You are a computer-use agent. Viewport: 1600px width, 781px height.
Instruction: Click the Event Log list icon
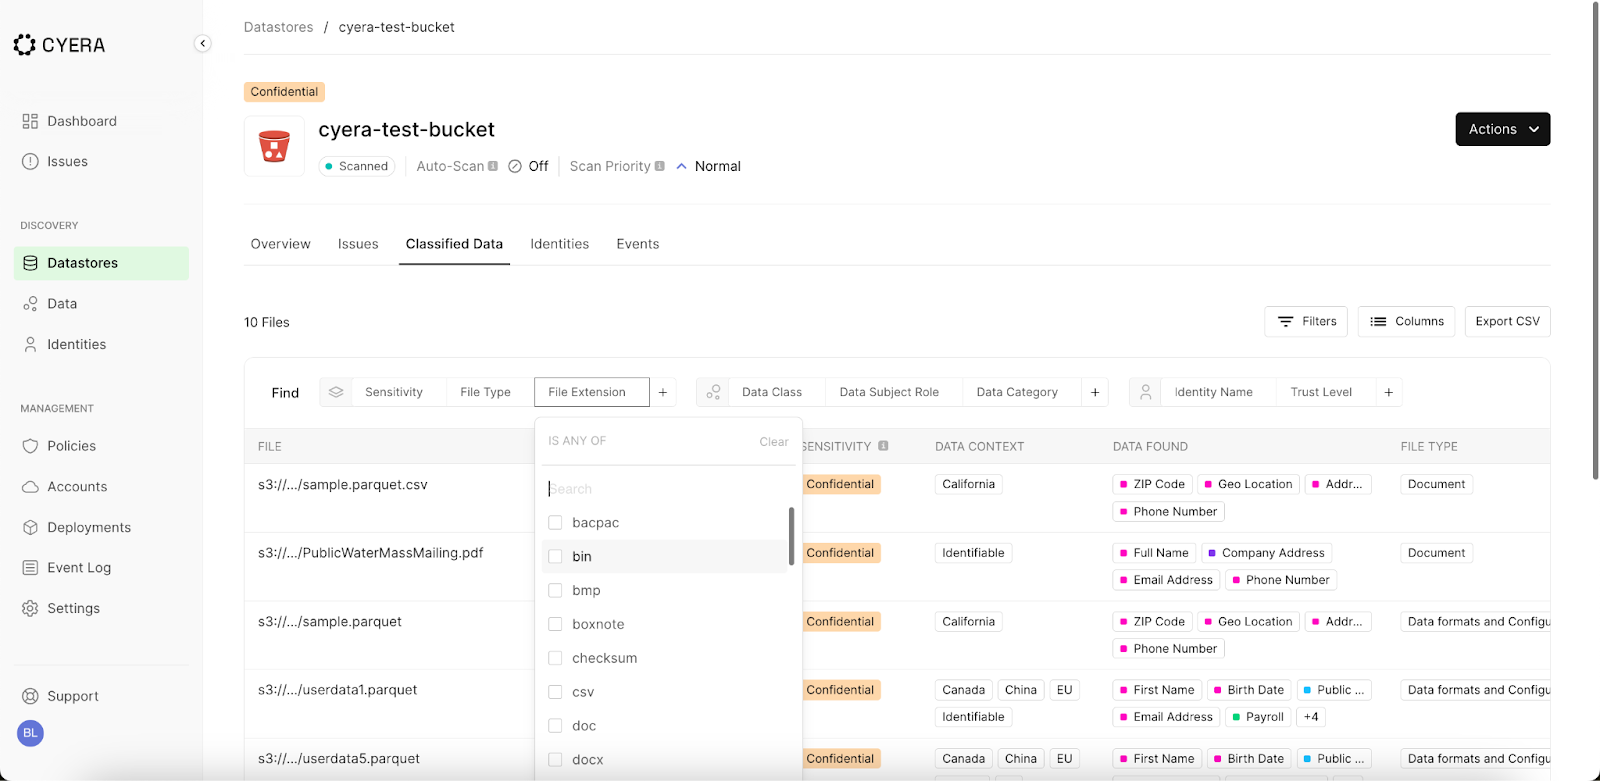(30, 568)
